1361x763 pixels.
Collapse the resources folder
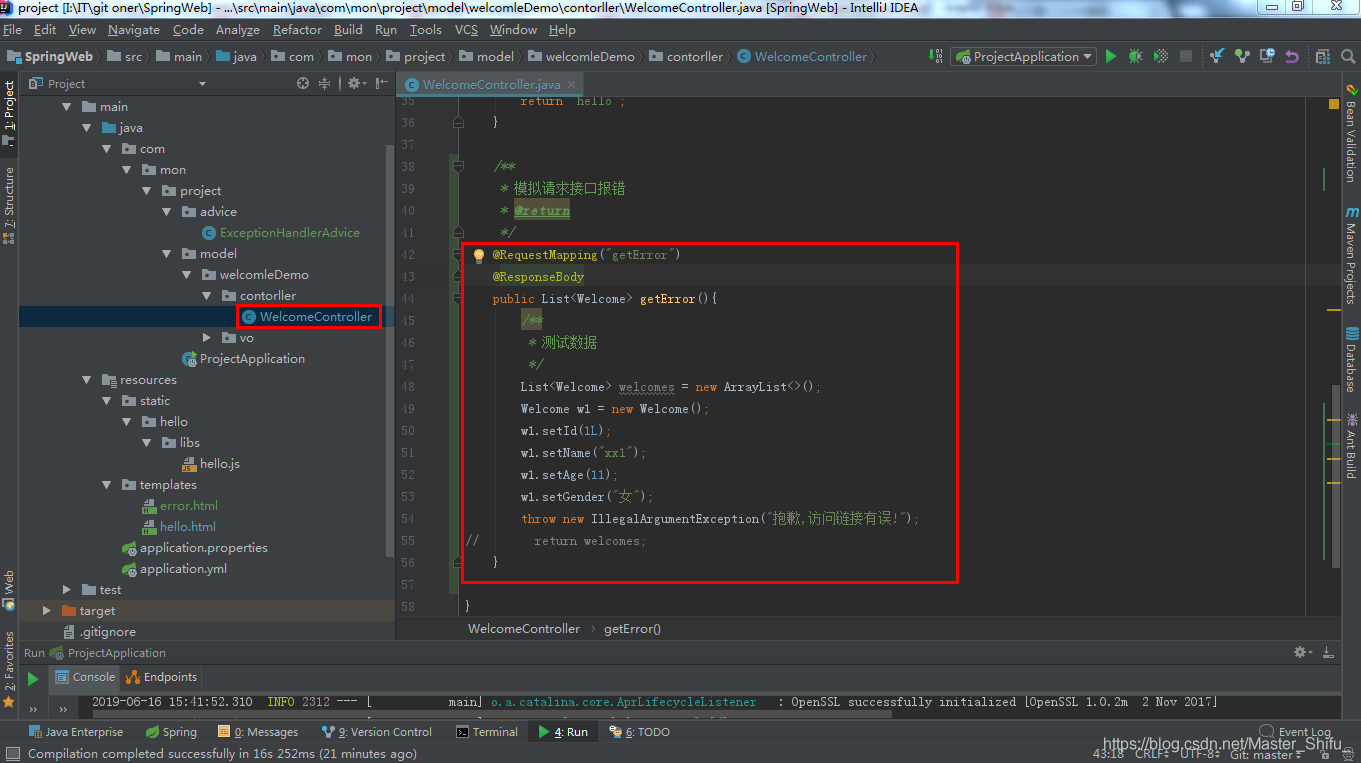87,380
